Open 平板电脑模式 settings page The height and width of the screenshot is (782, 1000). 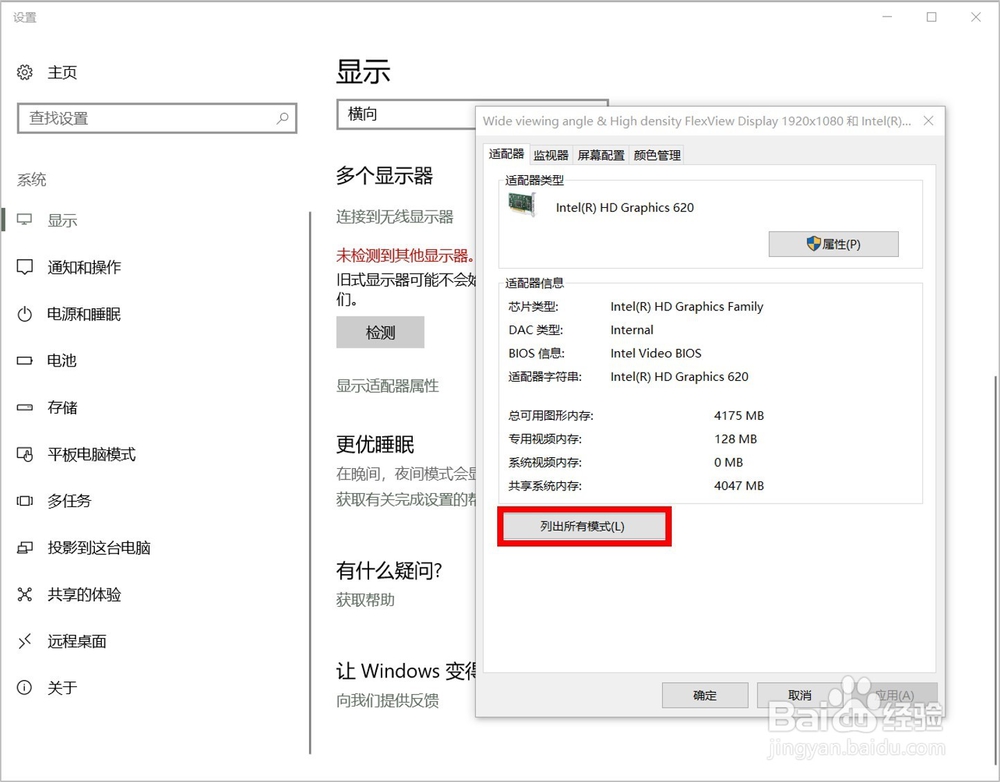click(x=91, y=454)
